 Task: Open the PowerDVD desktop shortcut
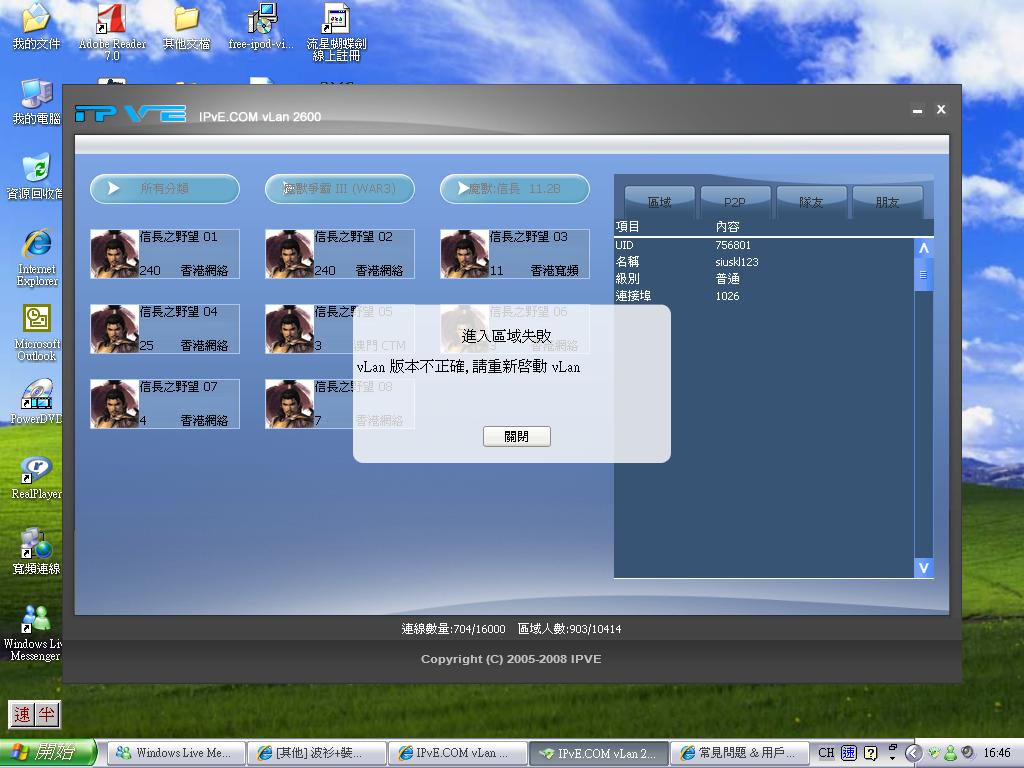37,395
